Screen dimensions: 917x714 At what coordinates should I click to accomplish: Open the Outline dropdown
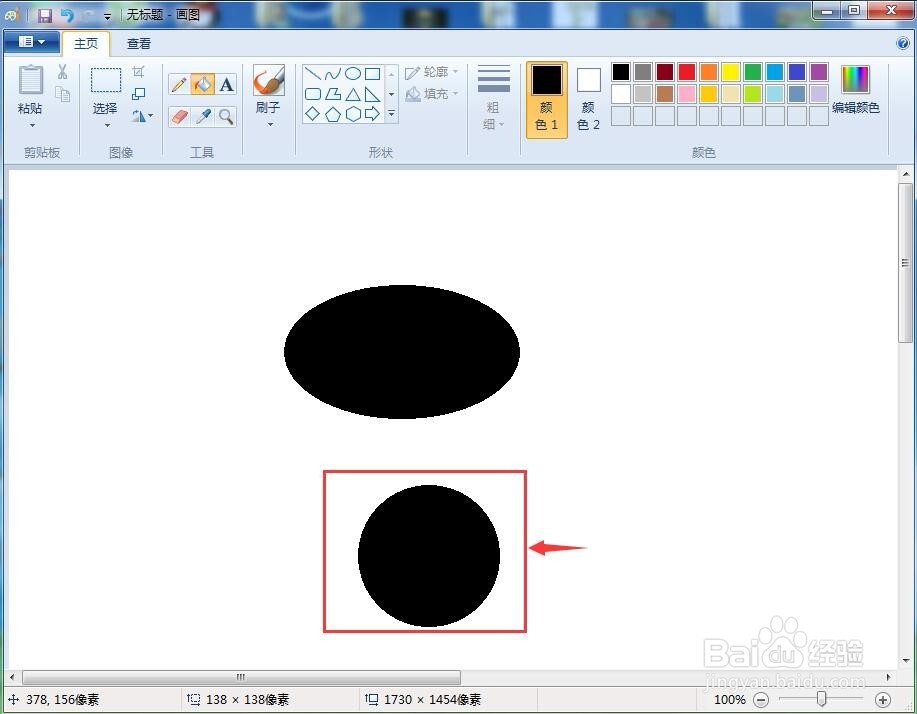tap(432, 72)
